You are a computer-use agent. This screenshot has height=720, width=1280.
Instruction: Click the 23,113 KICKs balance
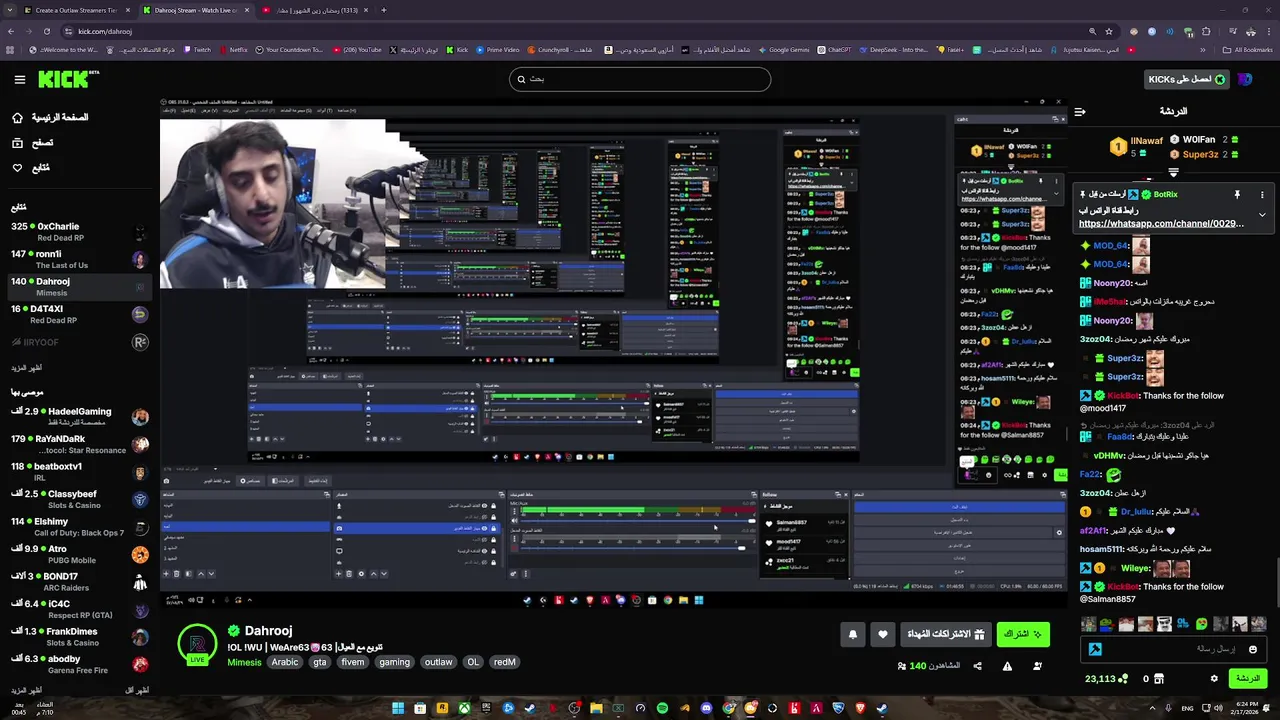click(1106, 679)
